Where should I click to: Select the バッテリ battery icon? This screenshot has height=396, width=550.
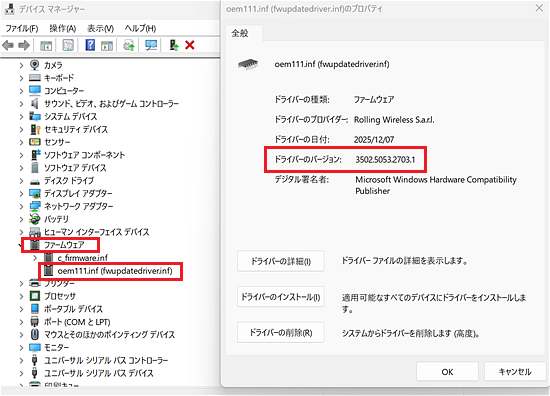tap(35, 219)
